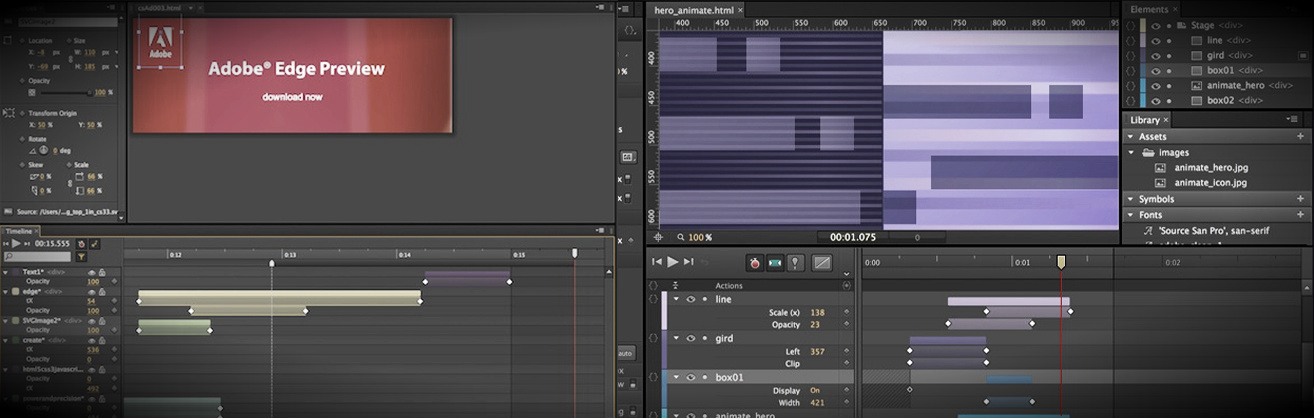Toggle the Auto-Keyframe stopwatch in right timeline
The height and width of the screenshot is (418, 1314).
[x=754, y=263]
